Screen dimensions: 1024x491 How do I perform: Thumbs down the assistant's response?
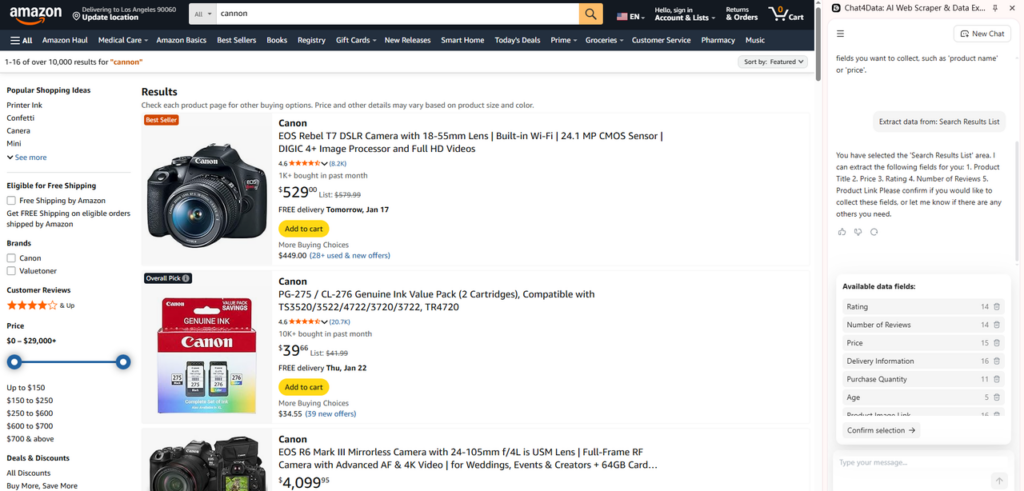click(x=858, y=232)
